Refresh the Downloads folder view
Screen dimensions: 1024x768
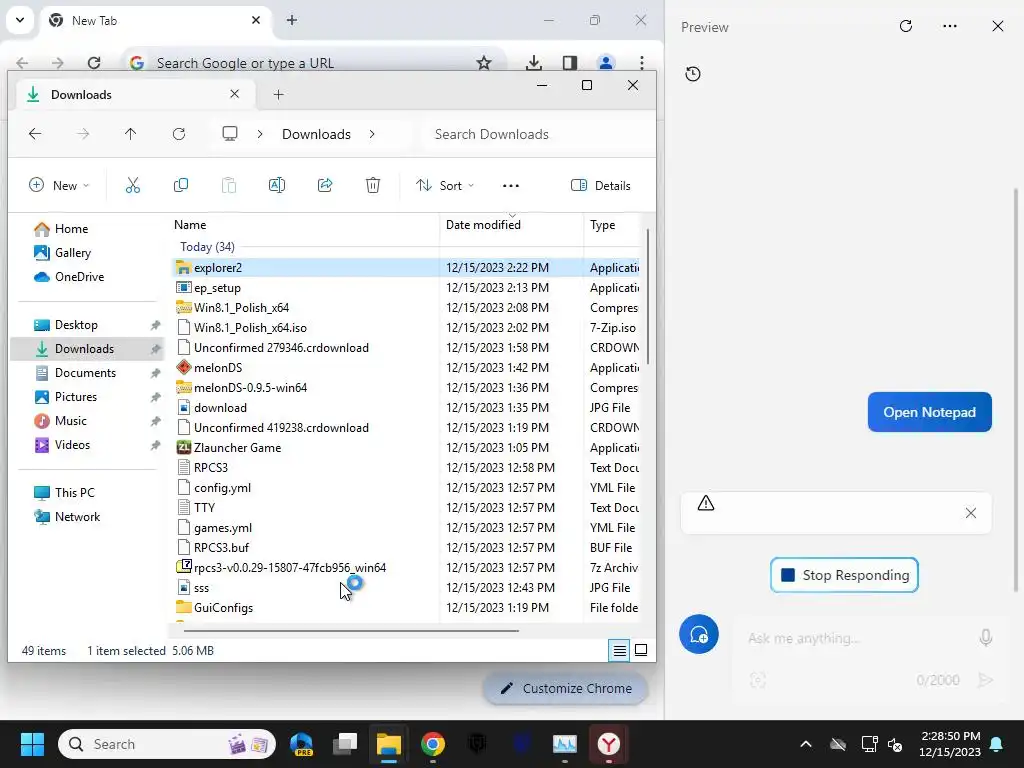[179, 134]
